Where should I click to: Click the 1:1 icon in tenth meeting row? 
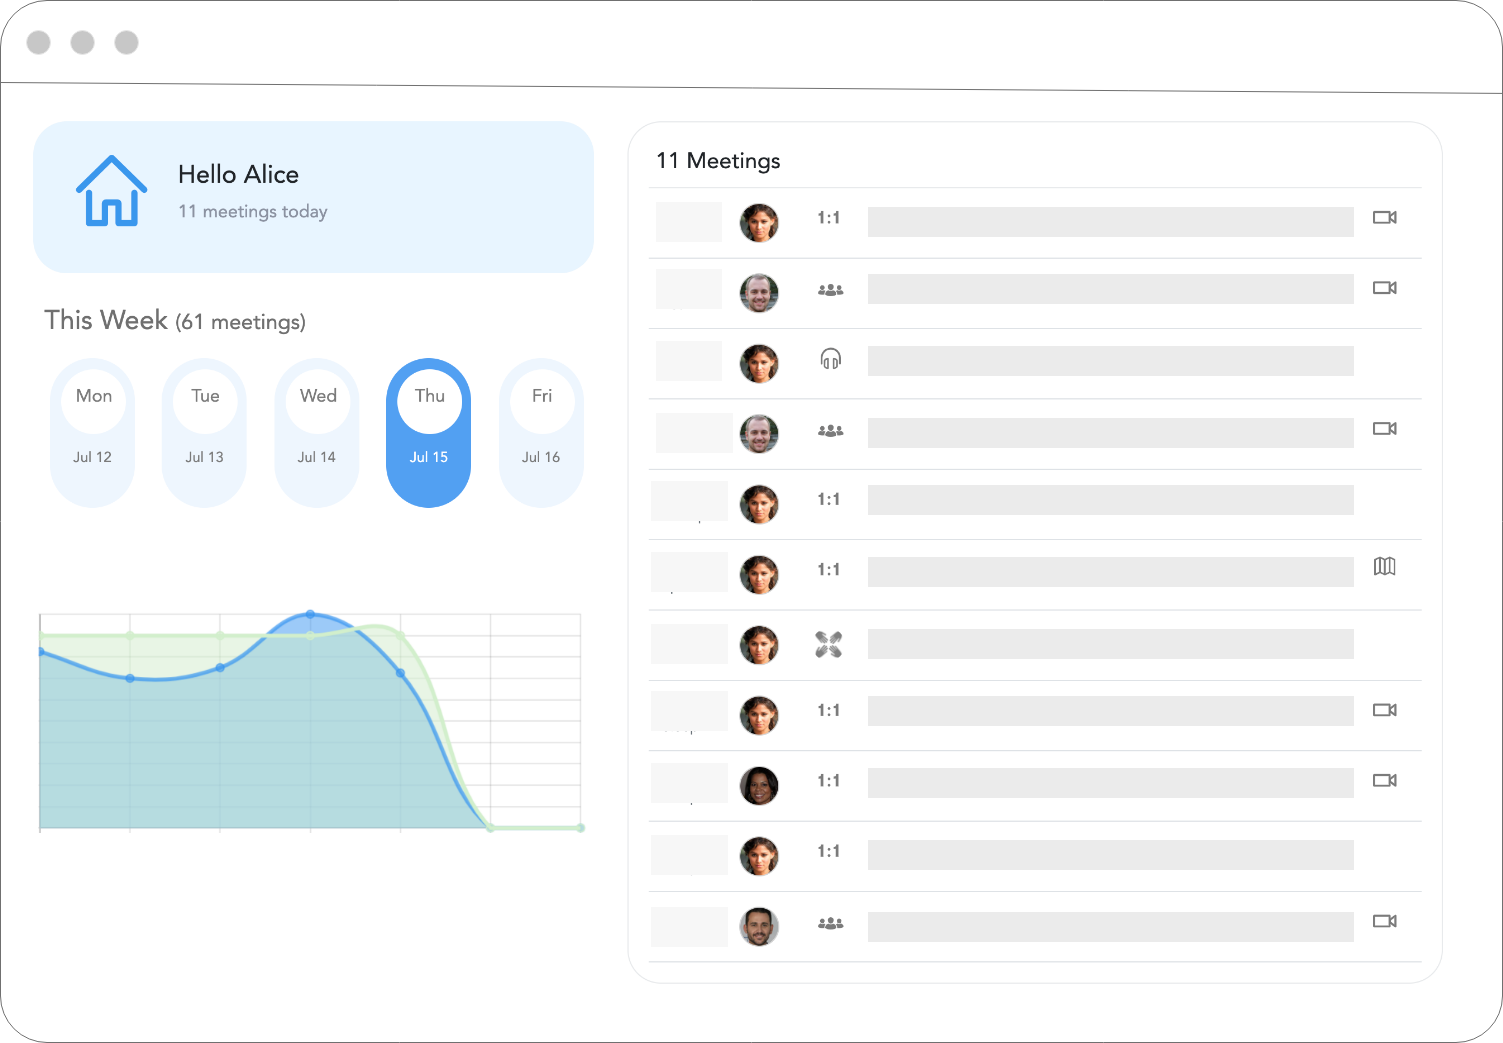pos(829,851)
